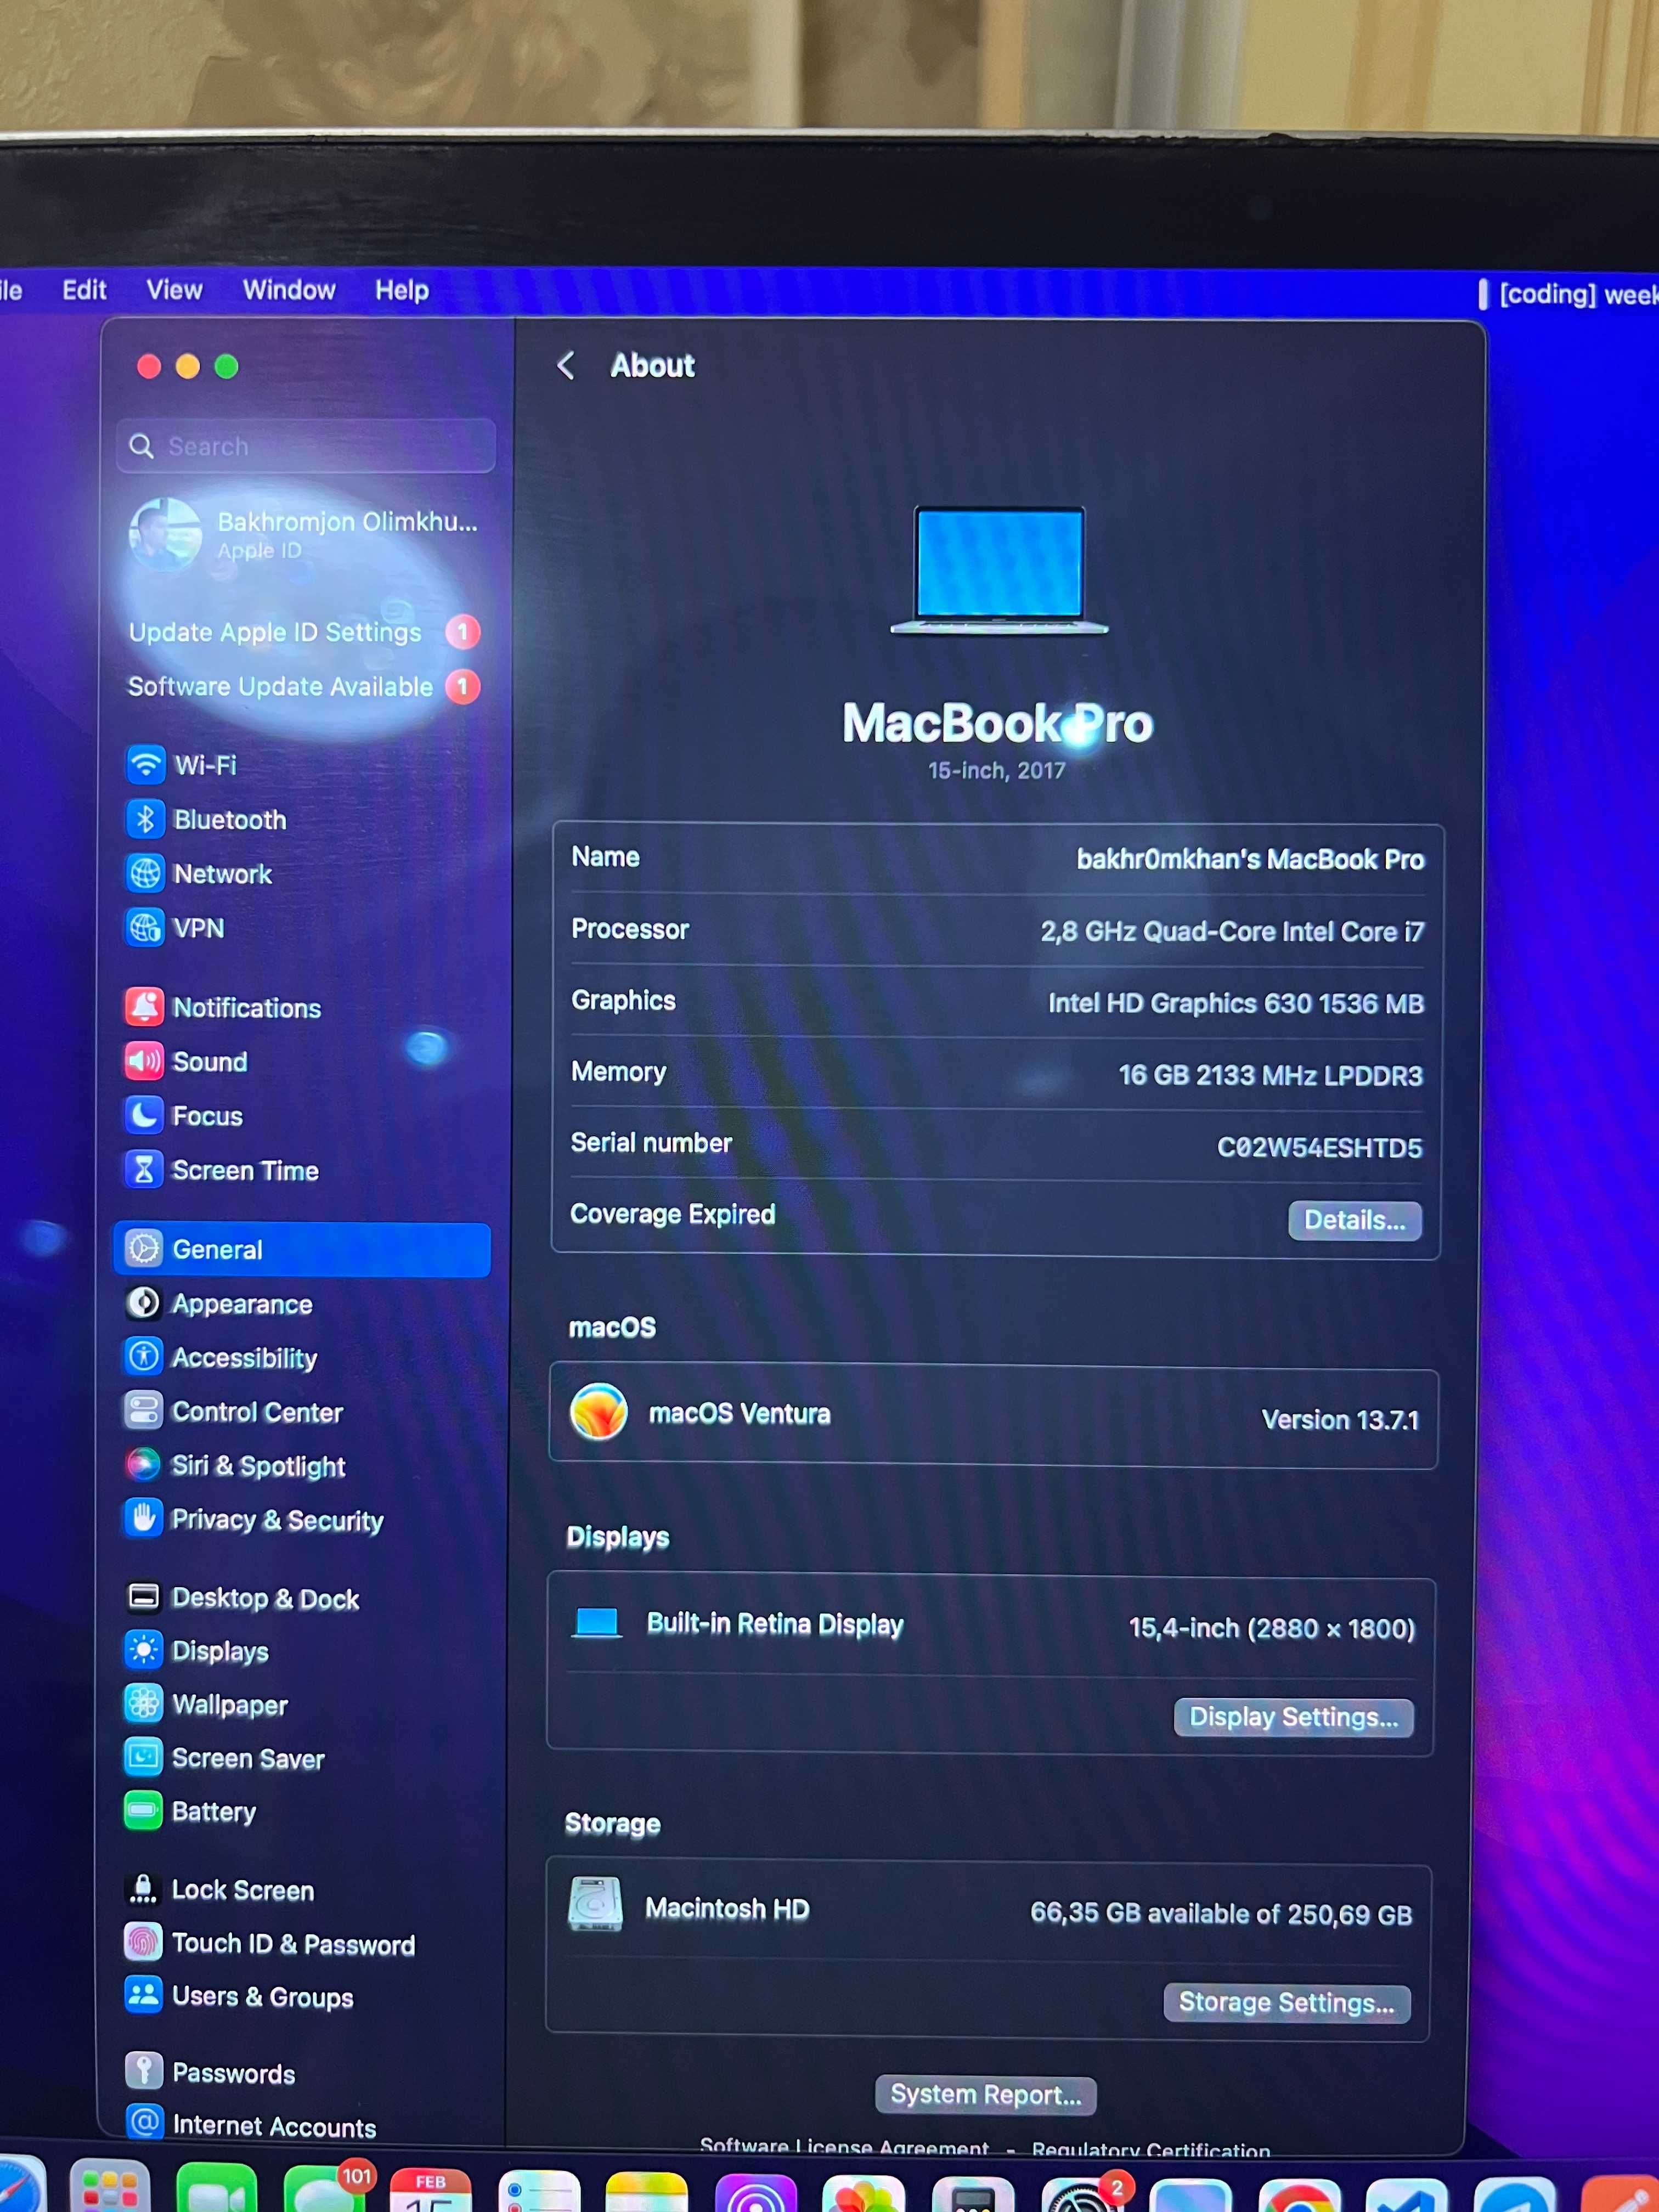This screenshot has width=1659, height=2212.
Task: Click 66,35 GB available of 250,69 GB text
Action: click(1221, 1914)
